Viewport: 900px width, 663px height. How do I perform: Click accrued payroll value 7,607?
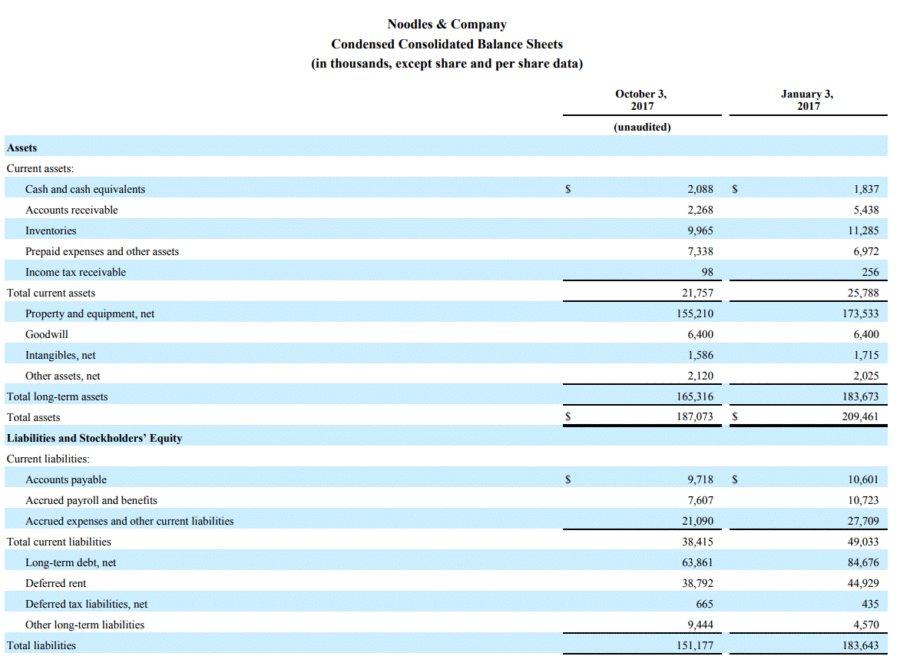(x=700, y=501)
